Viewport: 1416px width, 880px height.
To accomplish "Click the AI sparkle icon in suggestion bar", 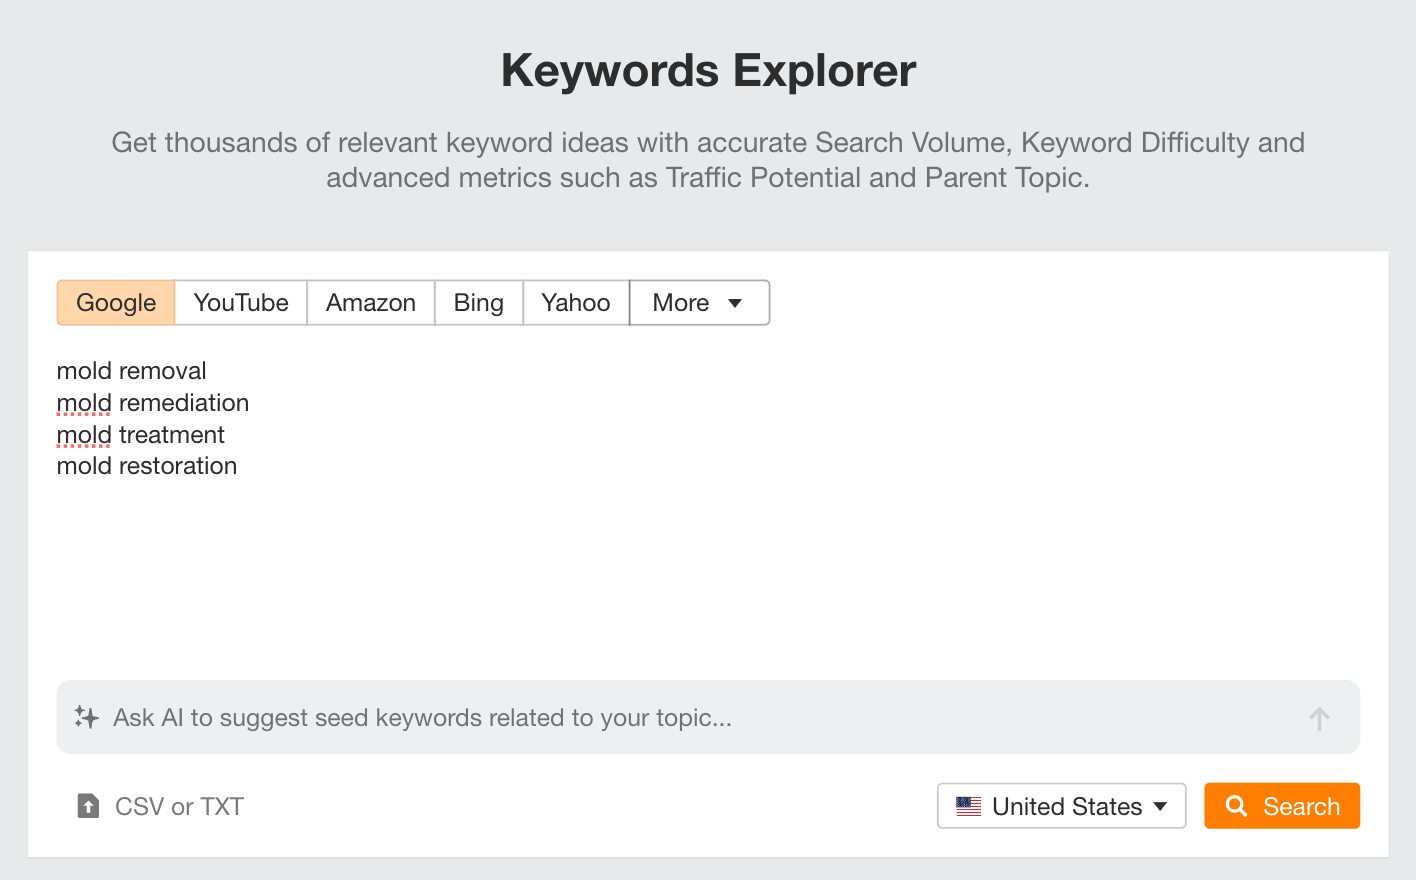I will pyautogui.click(x=86, y=717).
